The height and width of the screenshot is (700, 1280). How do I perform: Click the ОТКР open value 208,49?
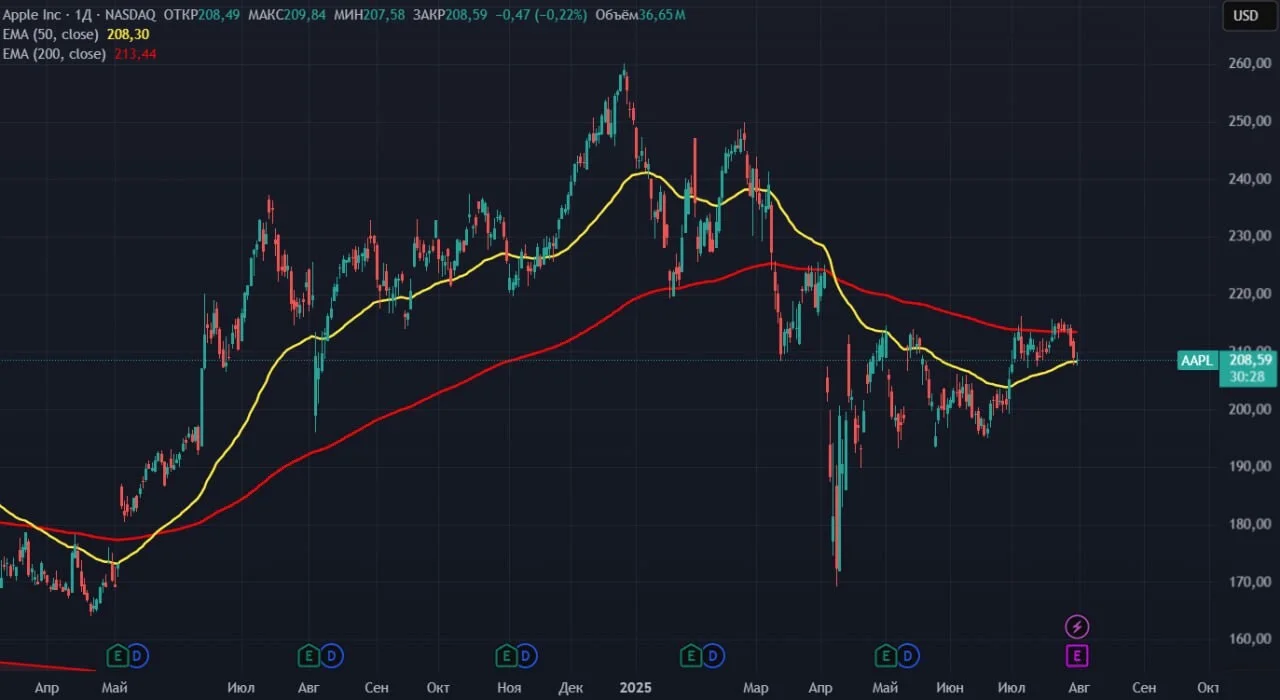coord(219,15)
